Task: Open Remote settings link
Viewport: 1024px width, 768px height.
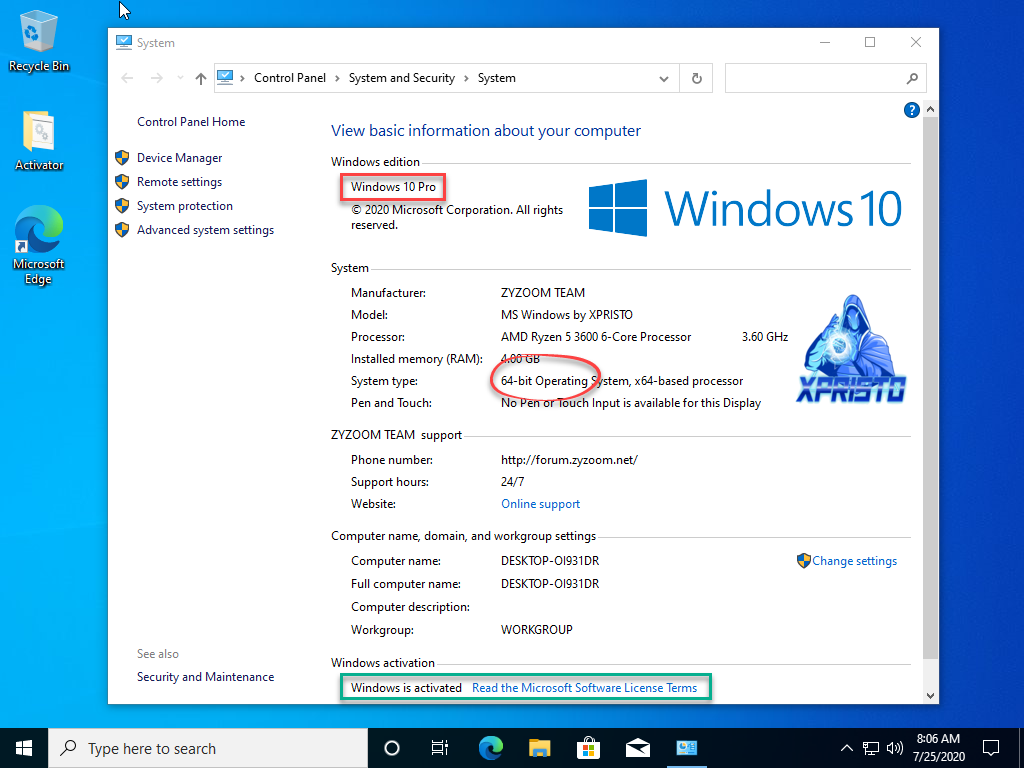Action: 180,182
